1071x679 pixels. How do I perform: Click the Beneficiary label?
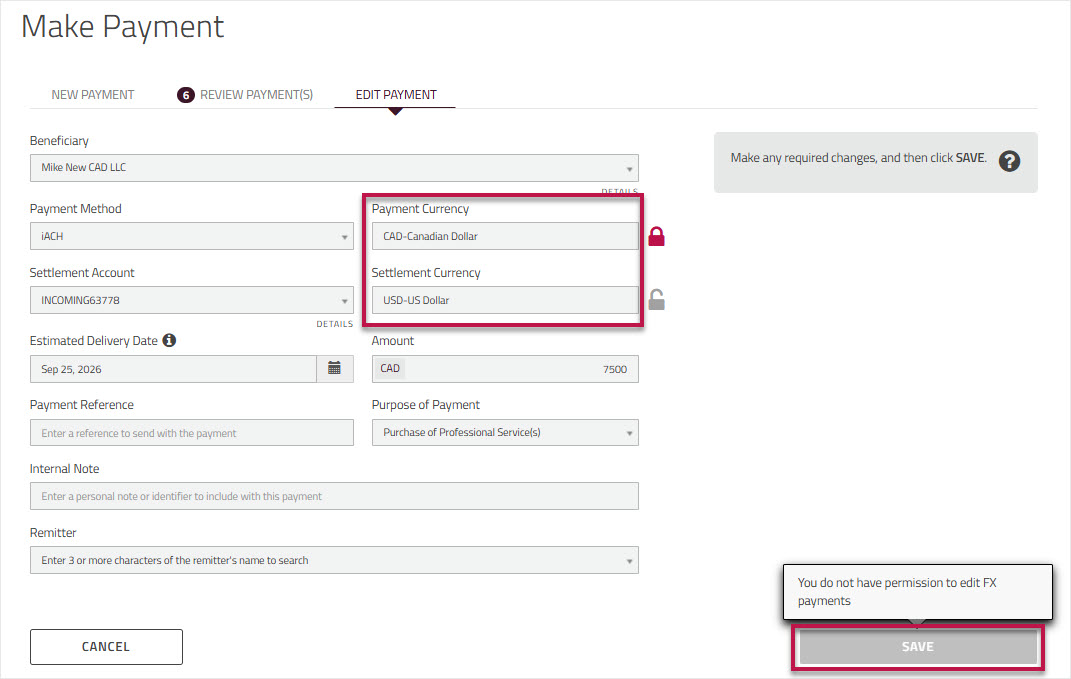59,141
